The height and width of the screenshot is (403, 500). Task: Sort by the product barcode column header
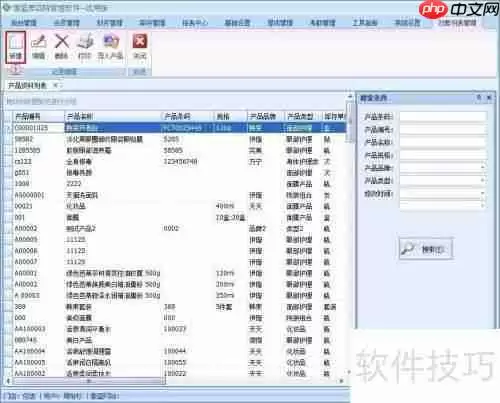(x=187, y=116)
